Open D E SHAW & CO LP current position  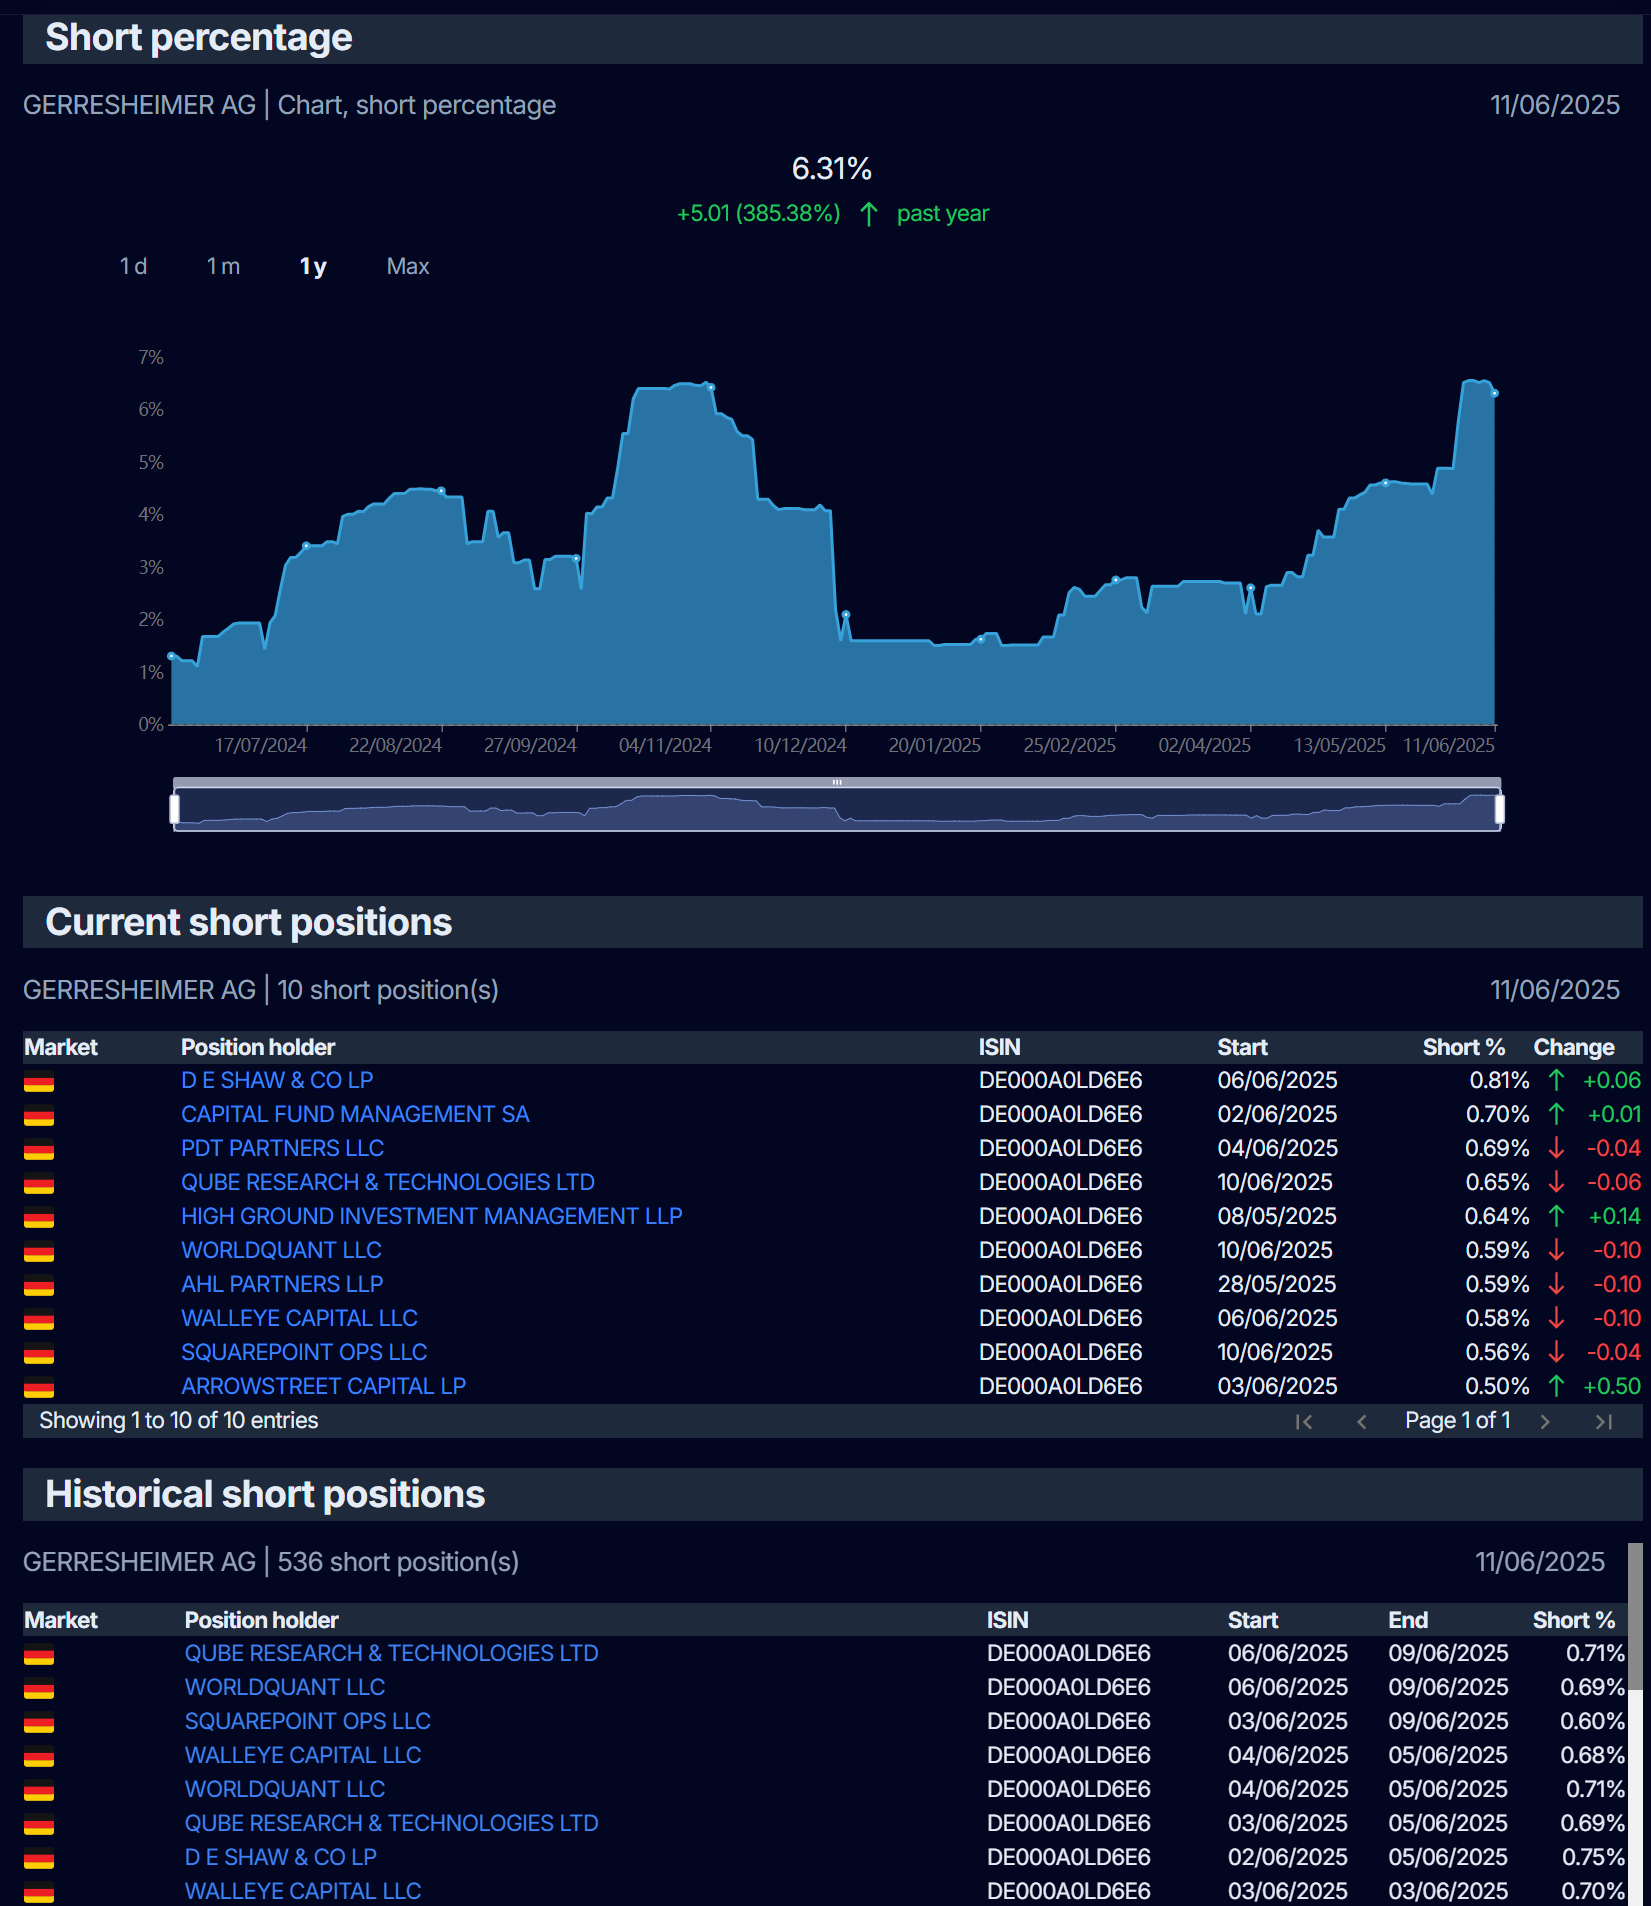[277, 1080]
